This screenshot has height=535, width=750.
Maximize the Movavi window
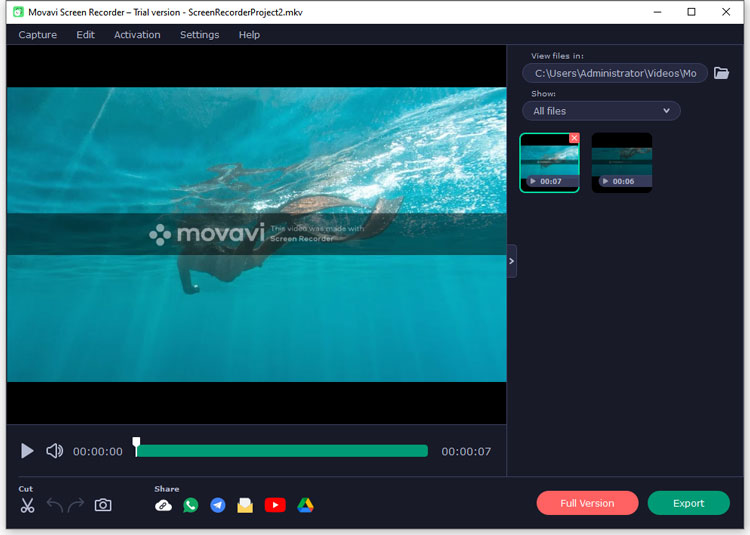coord(691,12)
